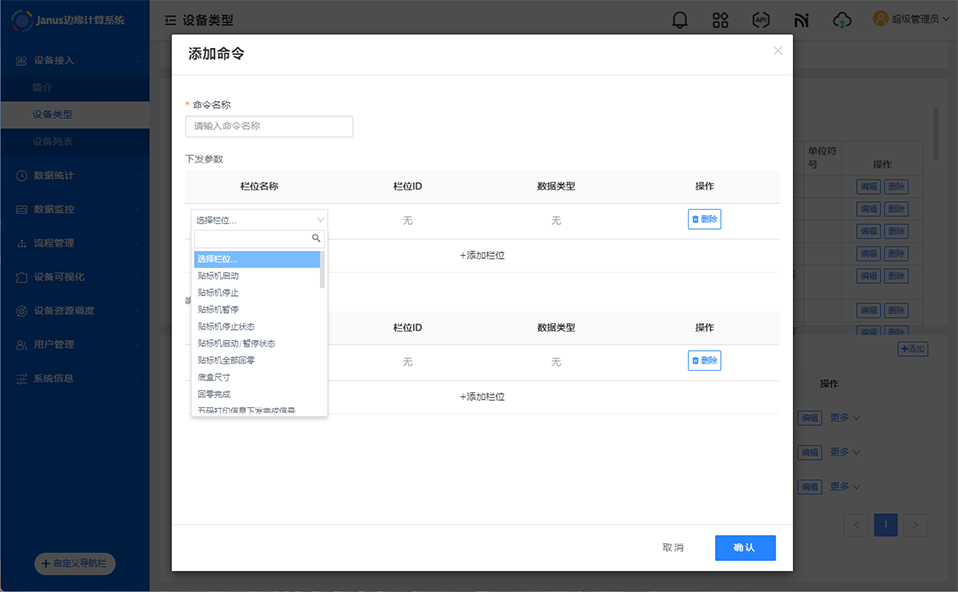Select 贴标机启动 from the dropdown list
The image size is (958, 592).
tap(218, 276)
